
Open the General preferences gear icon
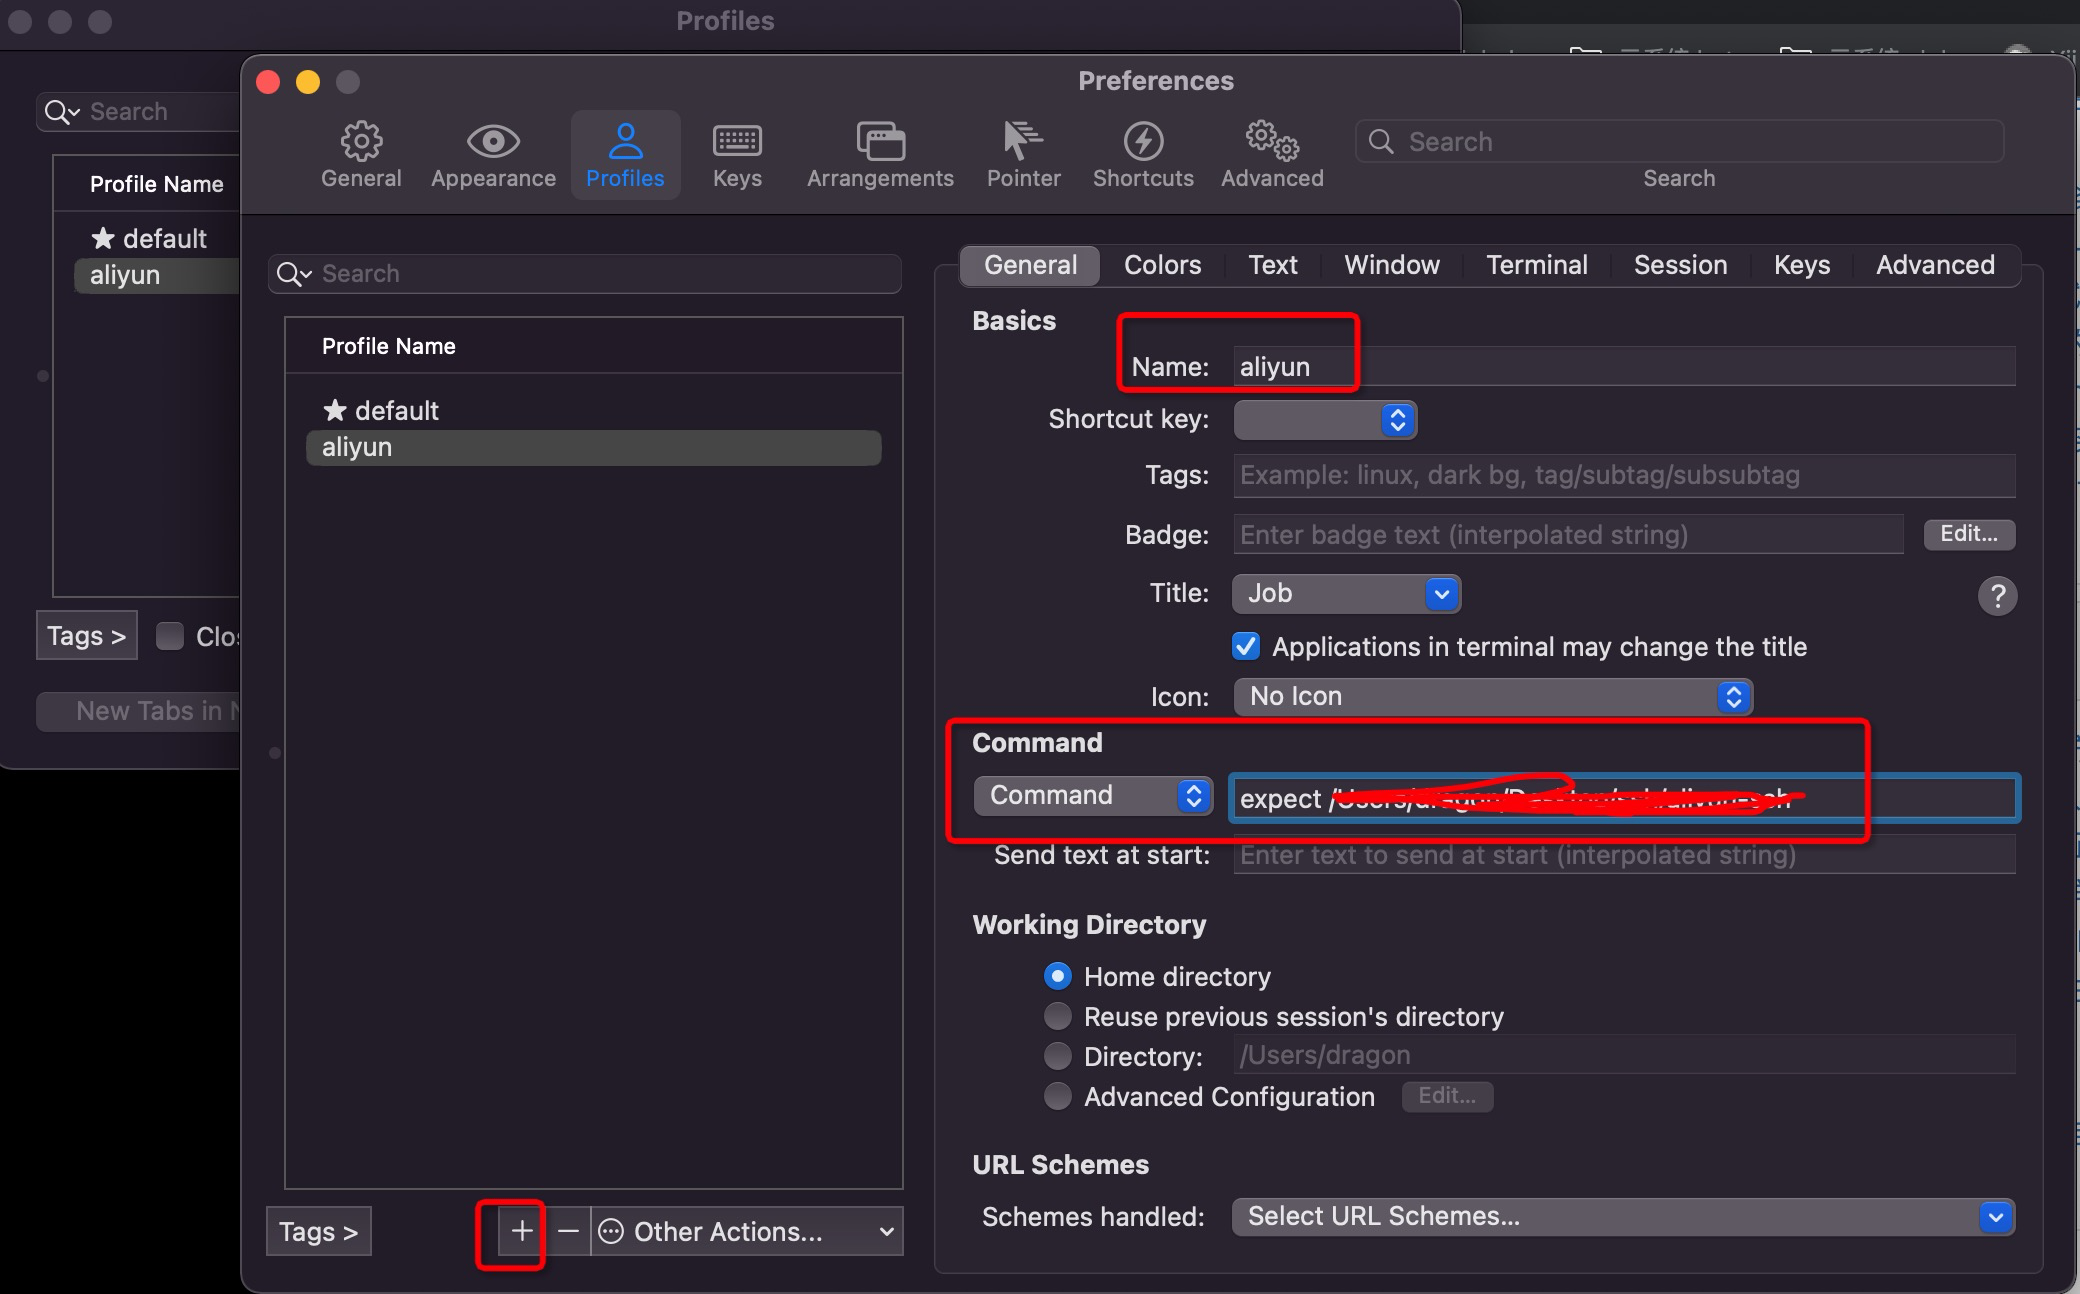pyautogui.click(x=361, y=143)
